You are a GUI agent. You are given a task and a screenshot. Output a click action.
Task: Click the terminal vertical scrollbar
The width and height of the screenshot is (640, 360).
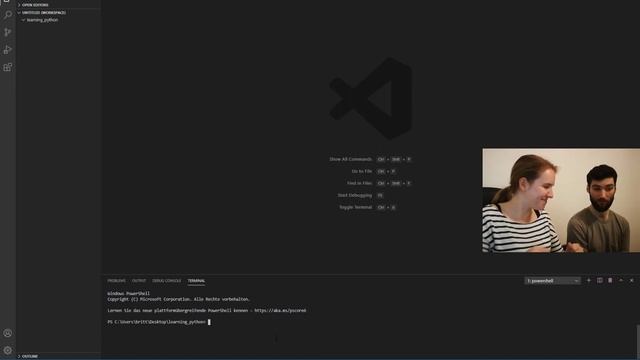point(638,341)
